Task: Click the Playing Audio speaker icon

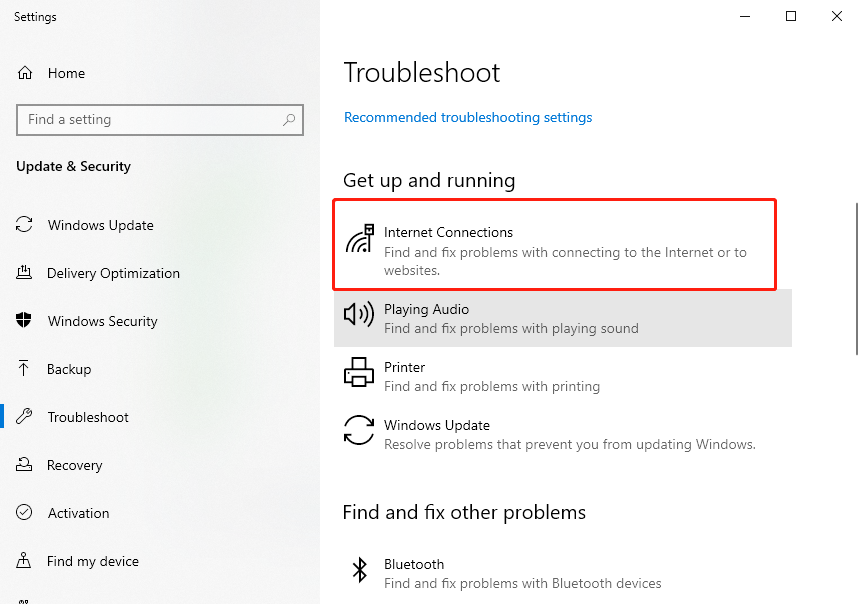Action: click(359, 314)
